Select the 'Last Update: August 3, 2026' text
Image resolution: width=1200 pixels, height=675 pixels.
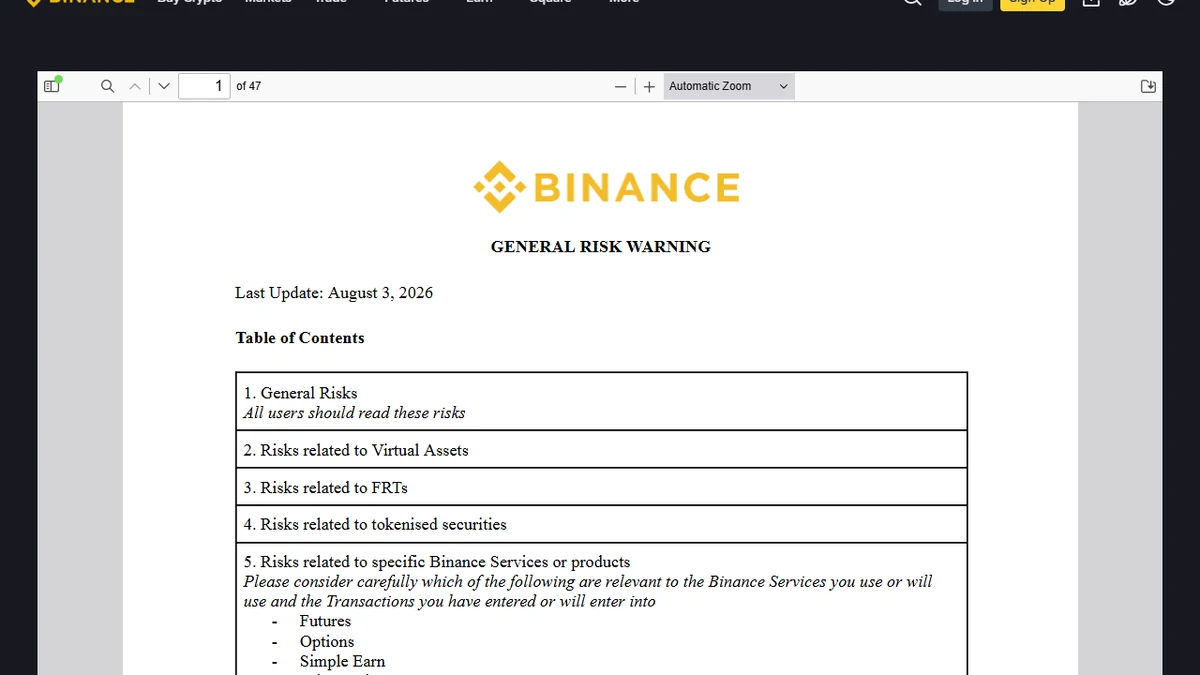point(334,293)
